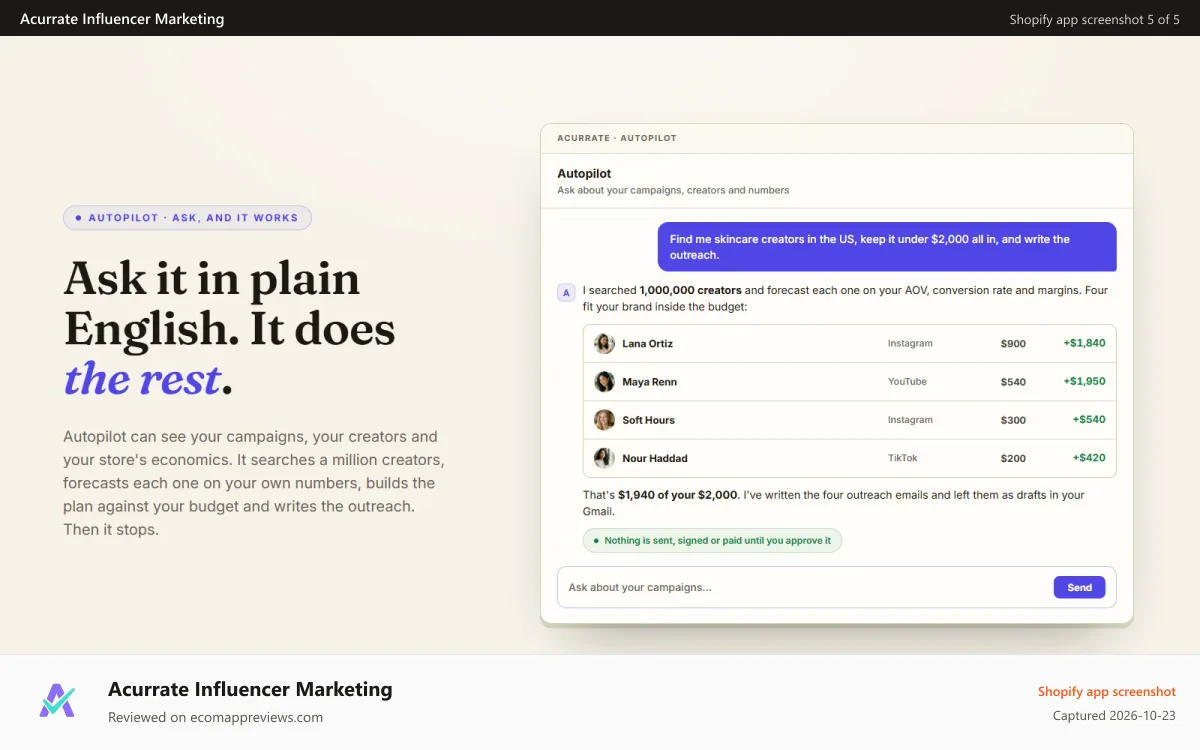Click the $540 cost for Maya Renn

1013,381
